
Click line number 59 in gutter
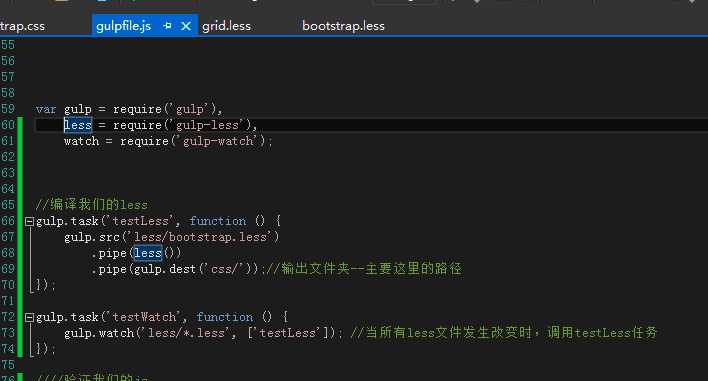point(8,109)
